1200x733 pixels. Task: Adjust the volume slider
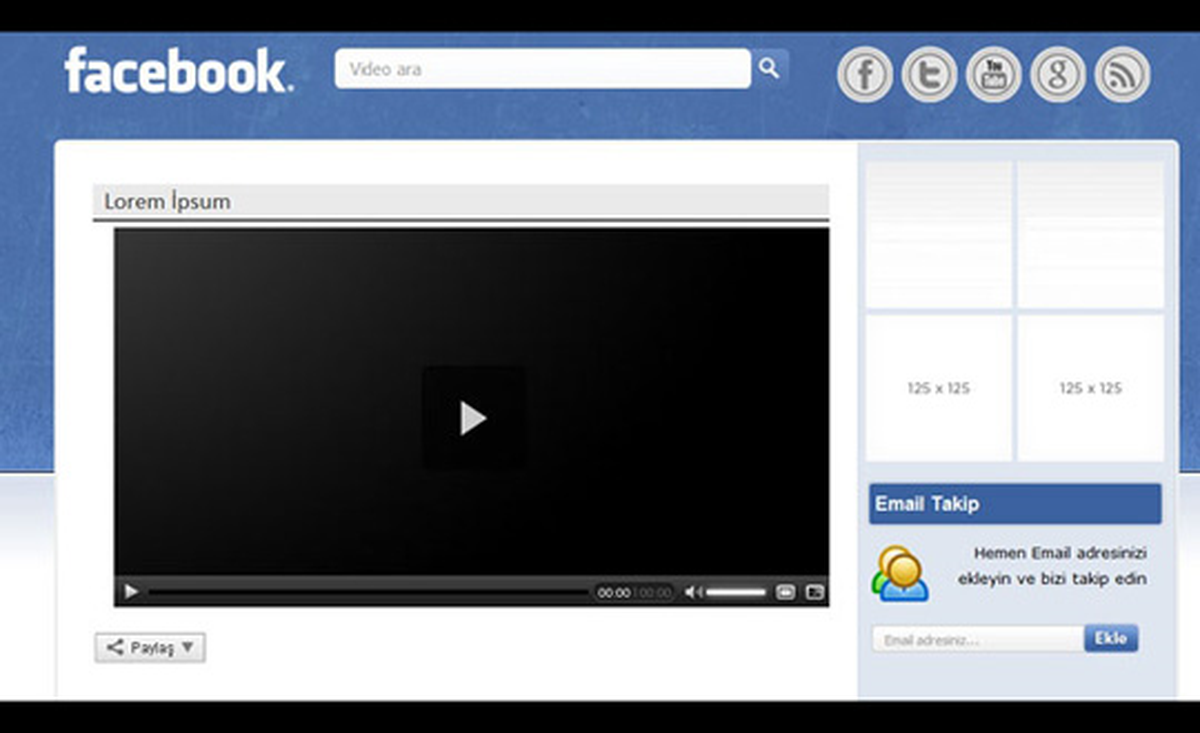click(x=736, y=593)
